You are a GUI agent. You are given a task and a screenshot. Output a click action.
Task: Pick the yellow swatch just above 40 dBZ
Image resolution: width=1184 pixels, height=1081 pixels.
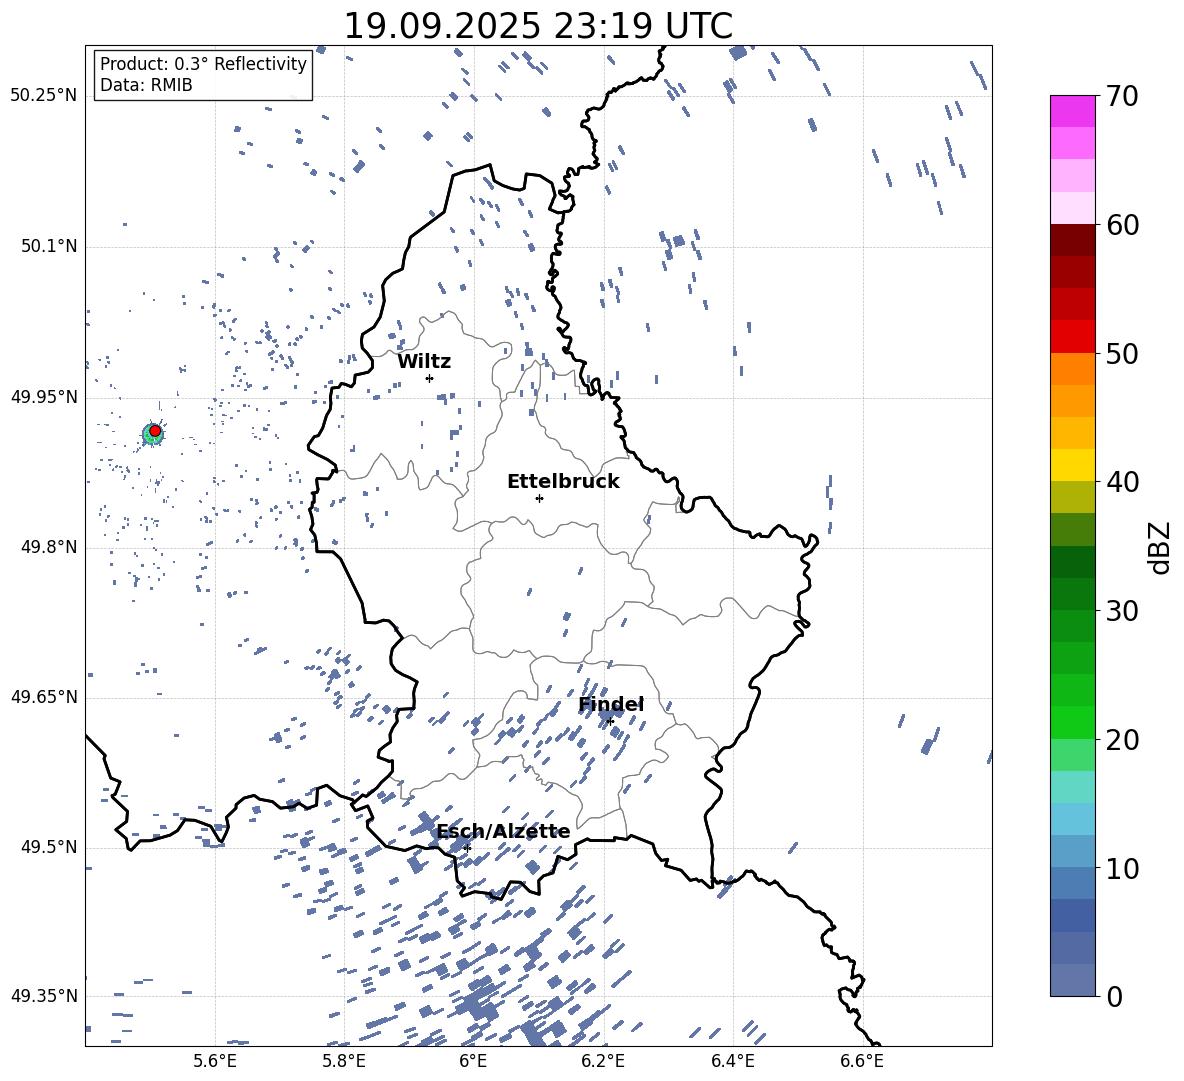tap(1073, 465)
